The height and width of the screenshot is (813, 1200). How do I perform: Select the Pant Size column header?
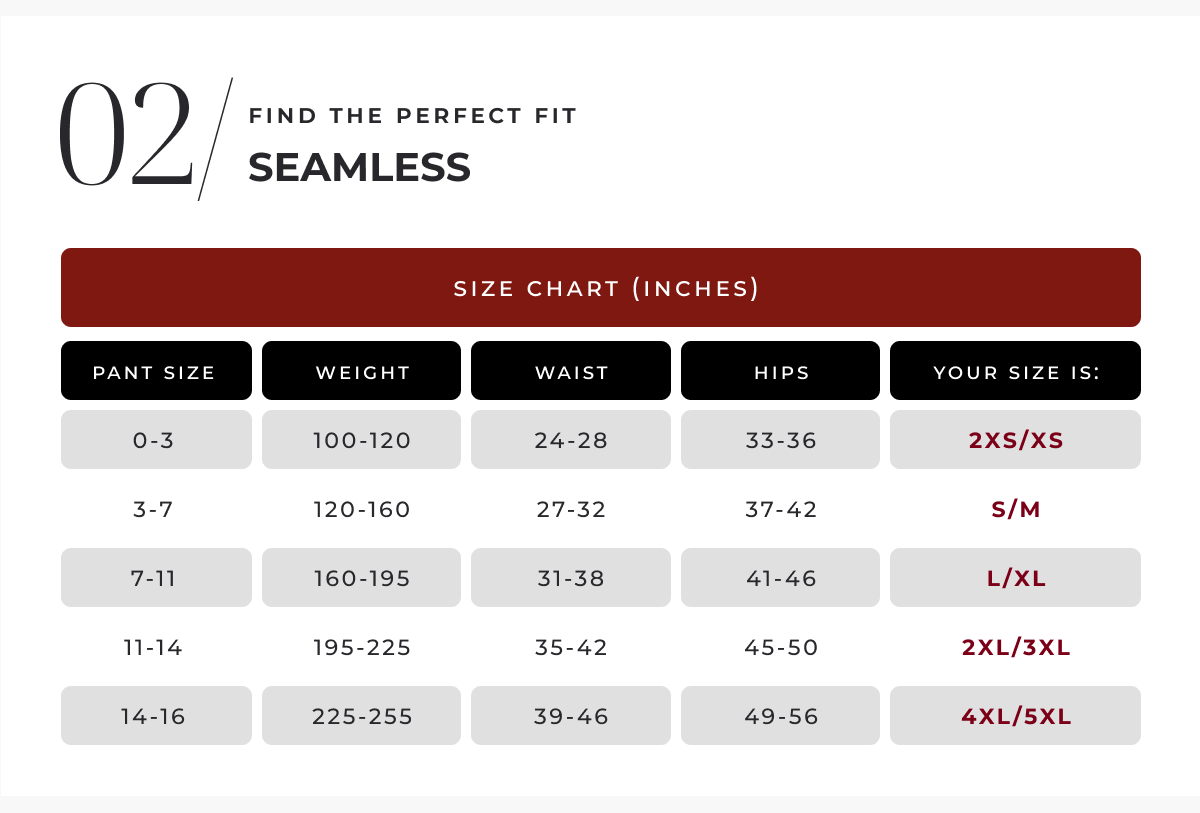[155, 372]
